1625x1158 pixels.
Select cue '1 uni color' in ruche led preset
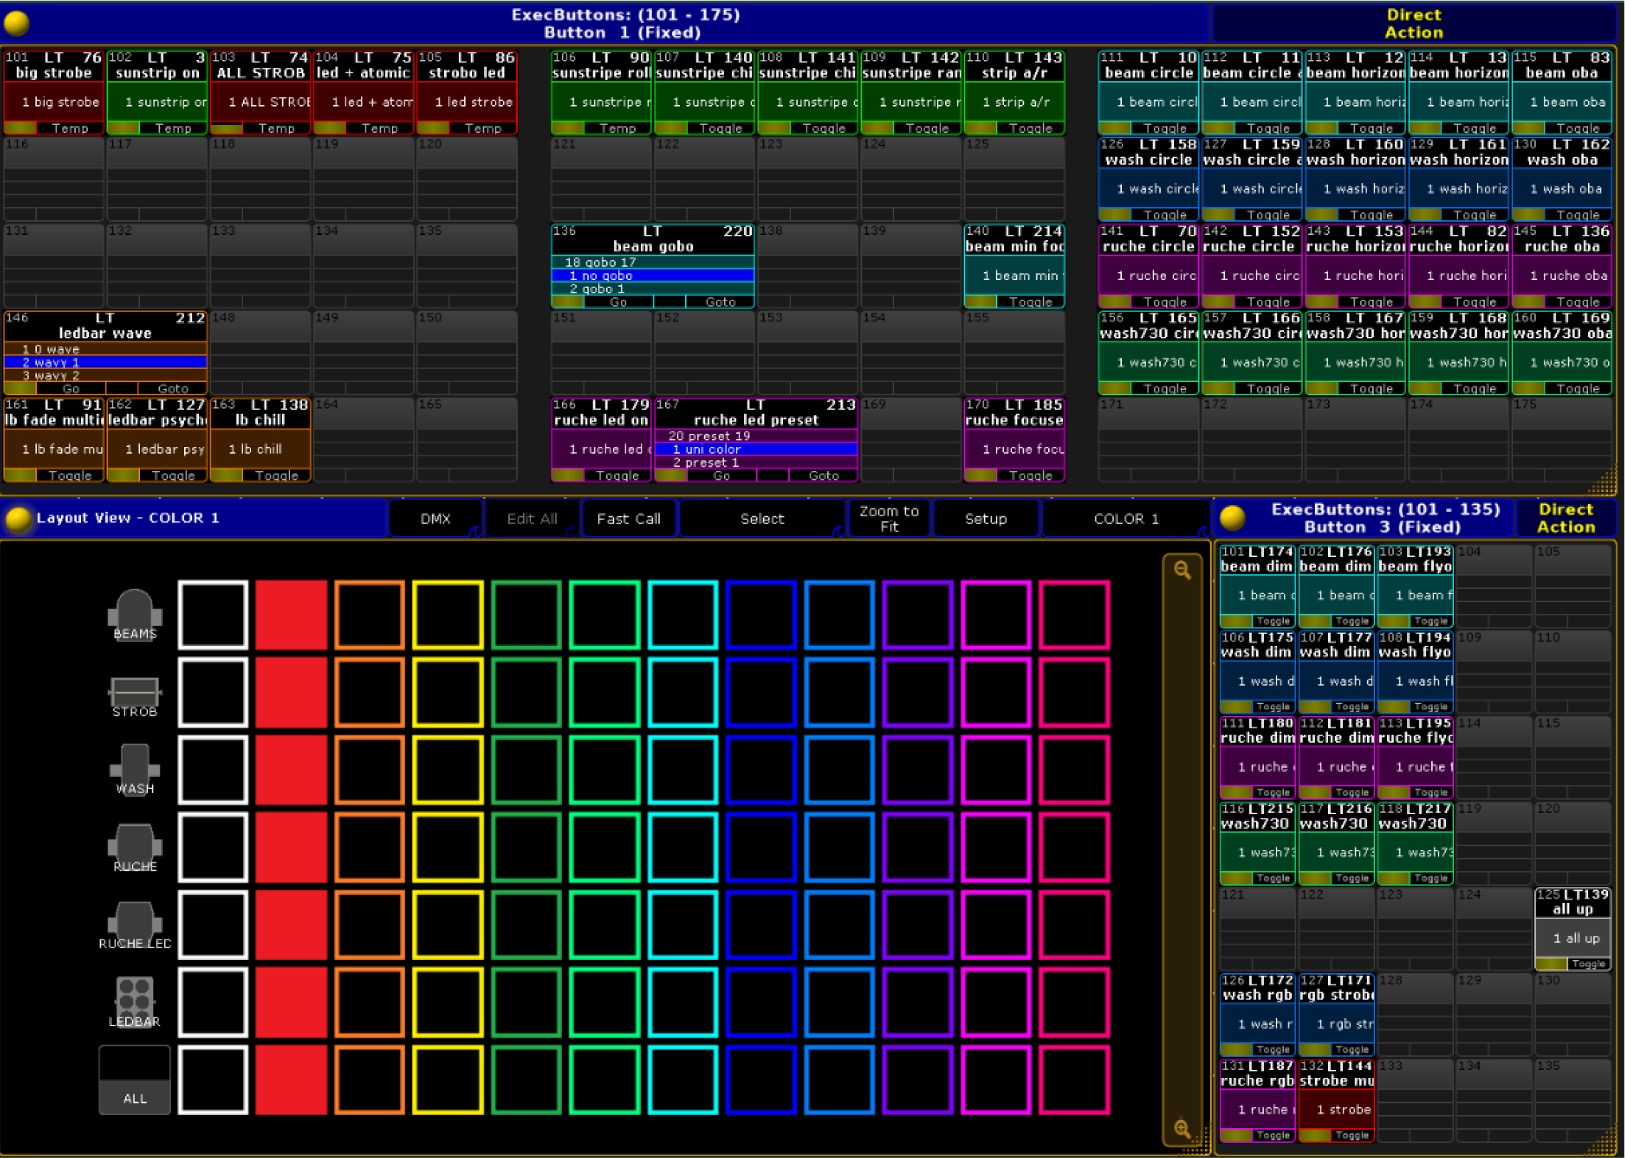756,449
